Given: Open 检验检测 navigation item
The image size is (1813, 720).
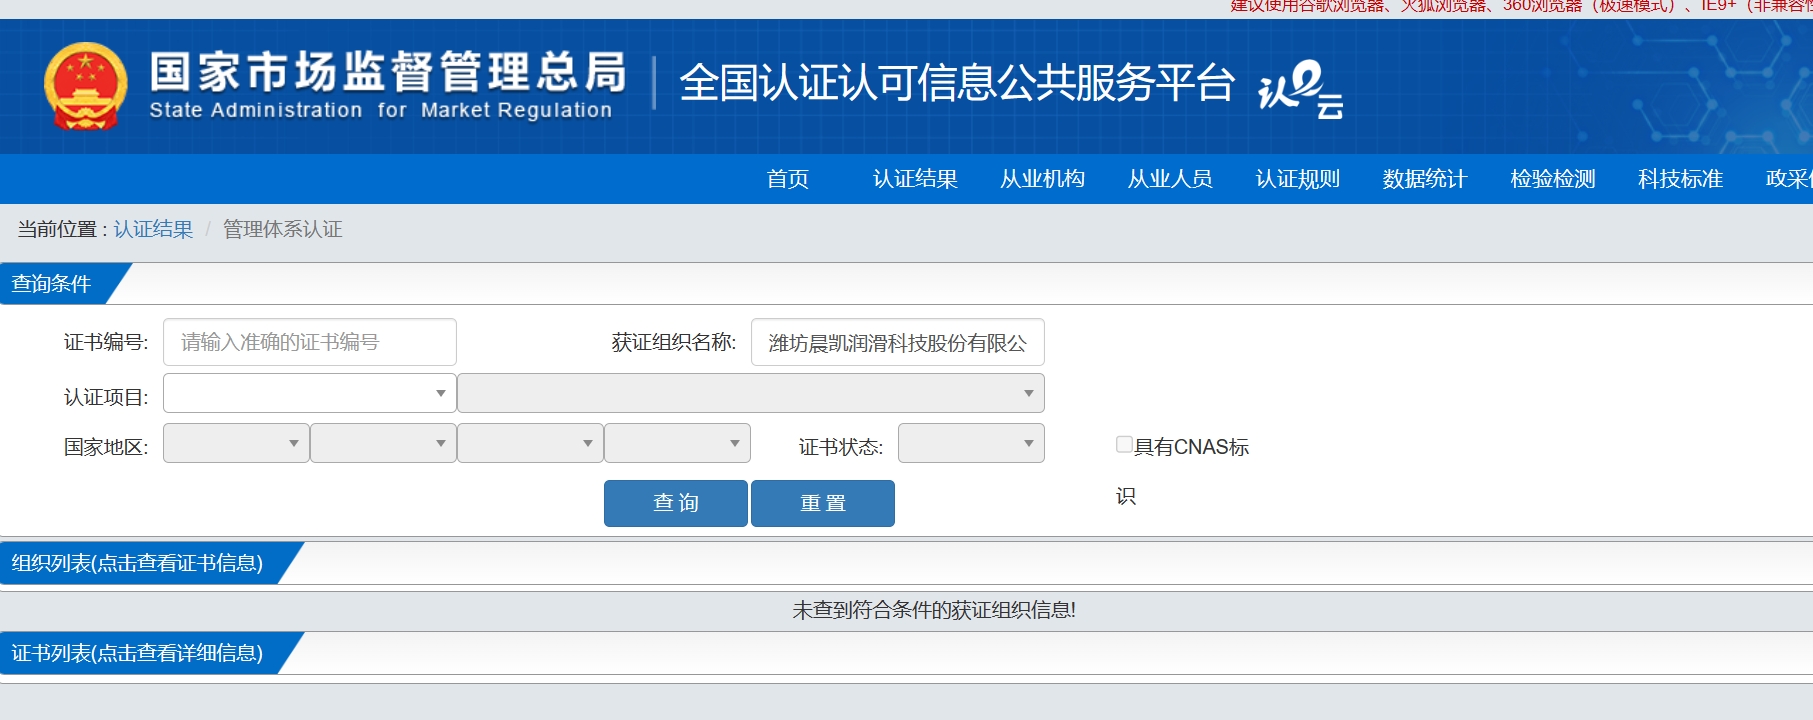Looking at the screenshot, I should coord(1553,179).
